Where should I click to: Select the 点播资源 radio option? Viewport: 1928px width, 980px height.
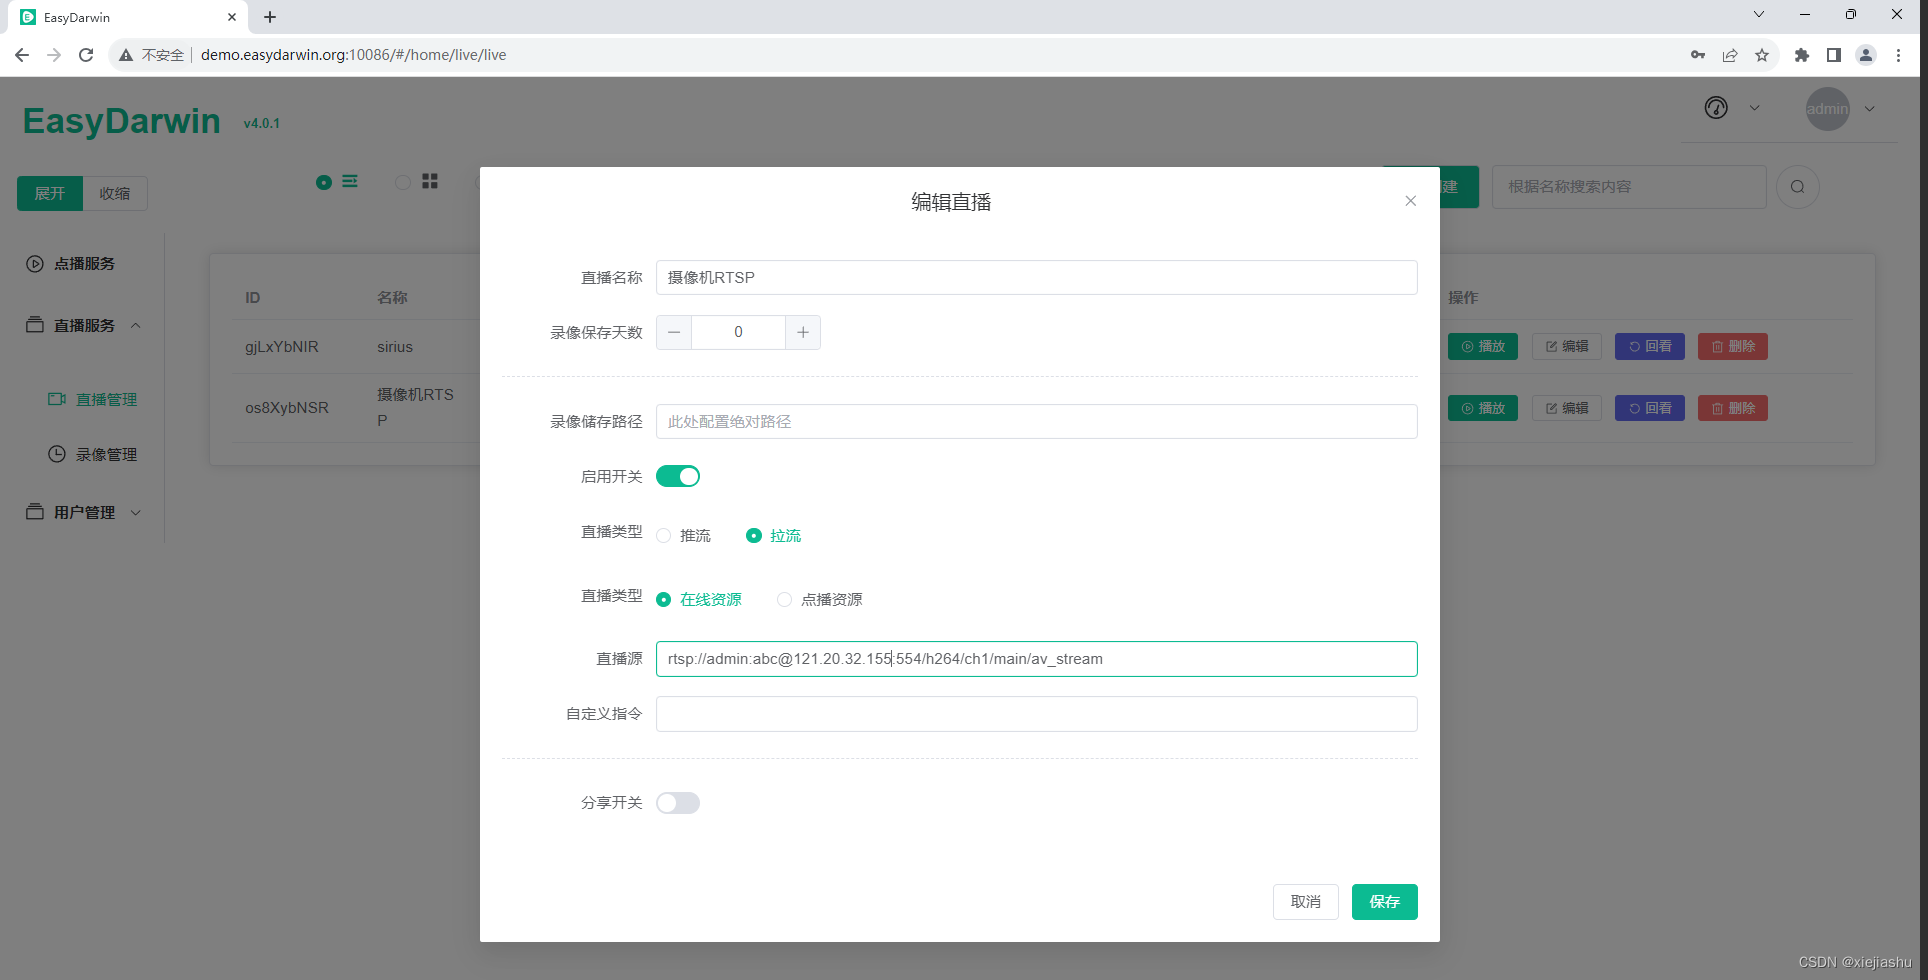pos(820,600)
